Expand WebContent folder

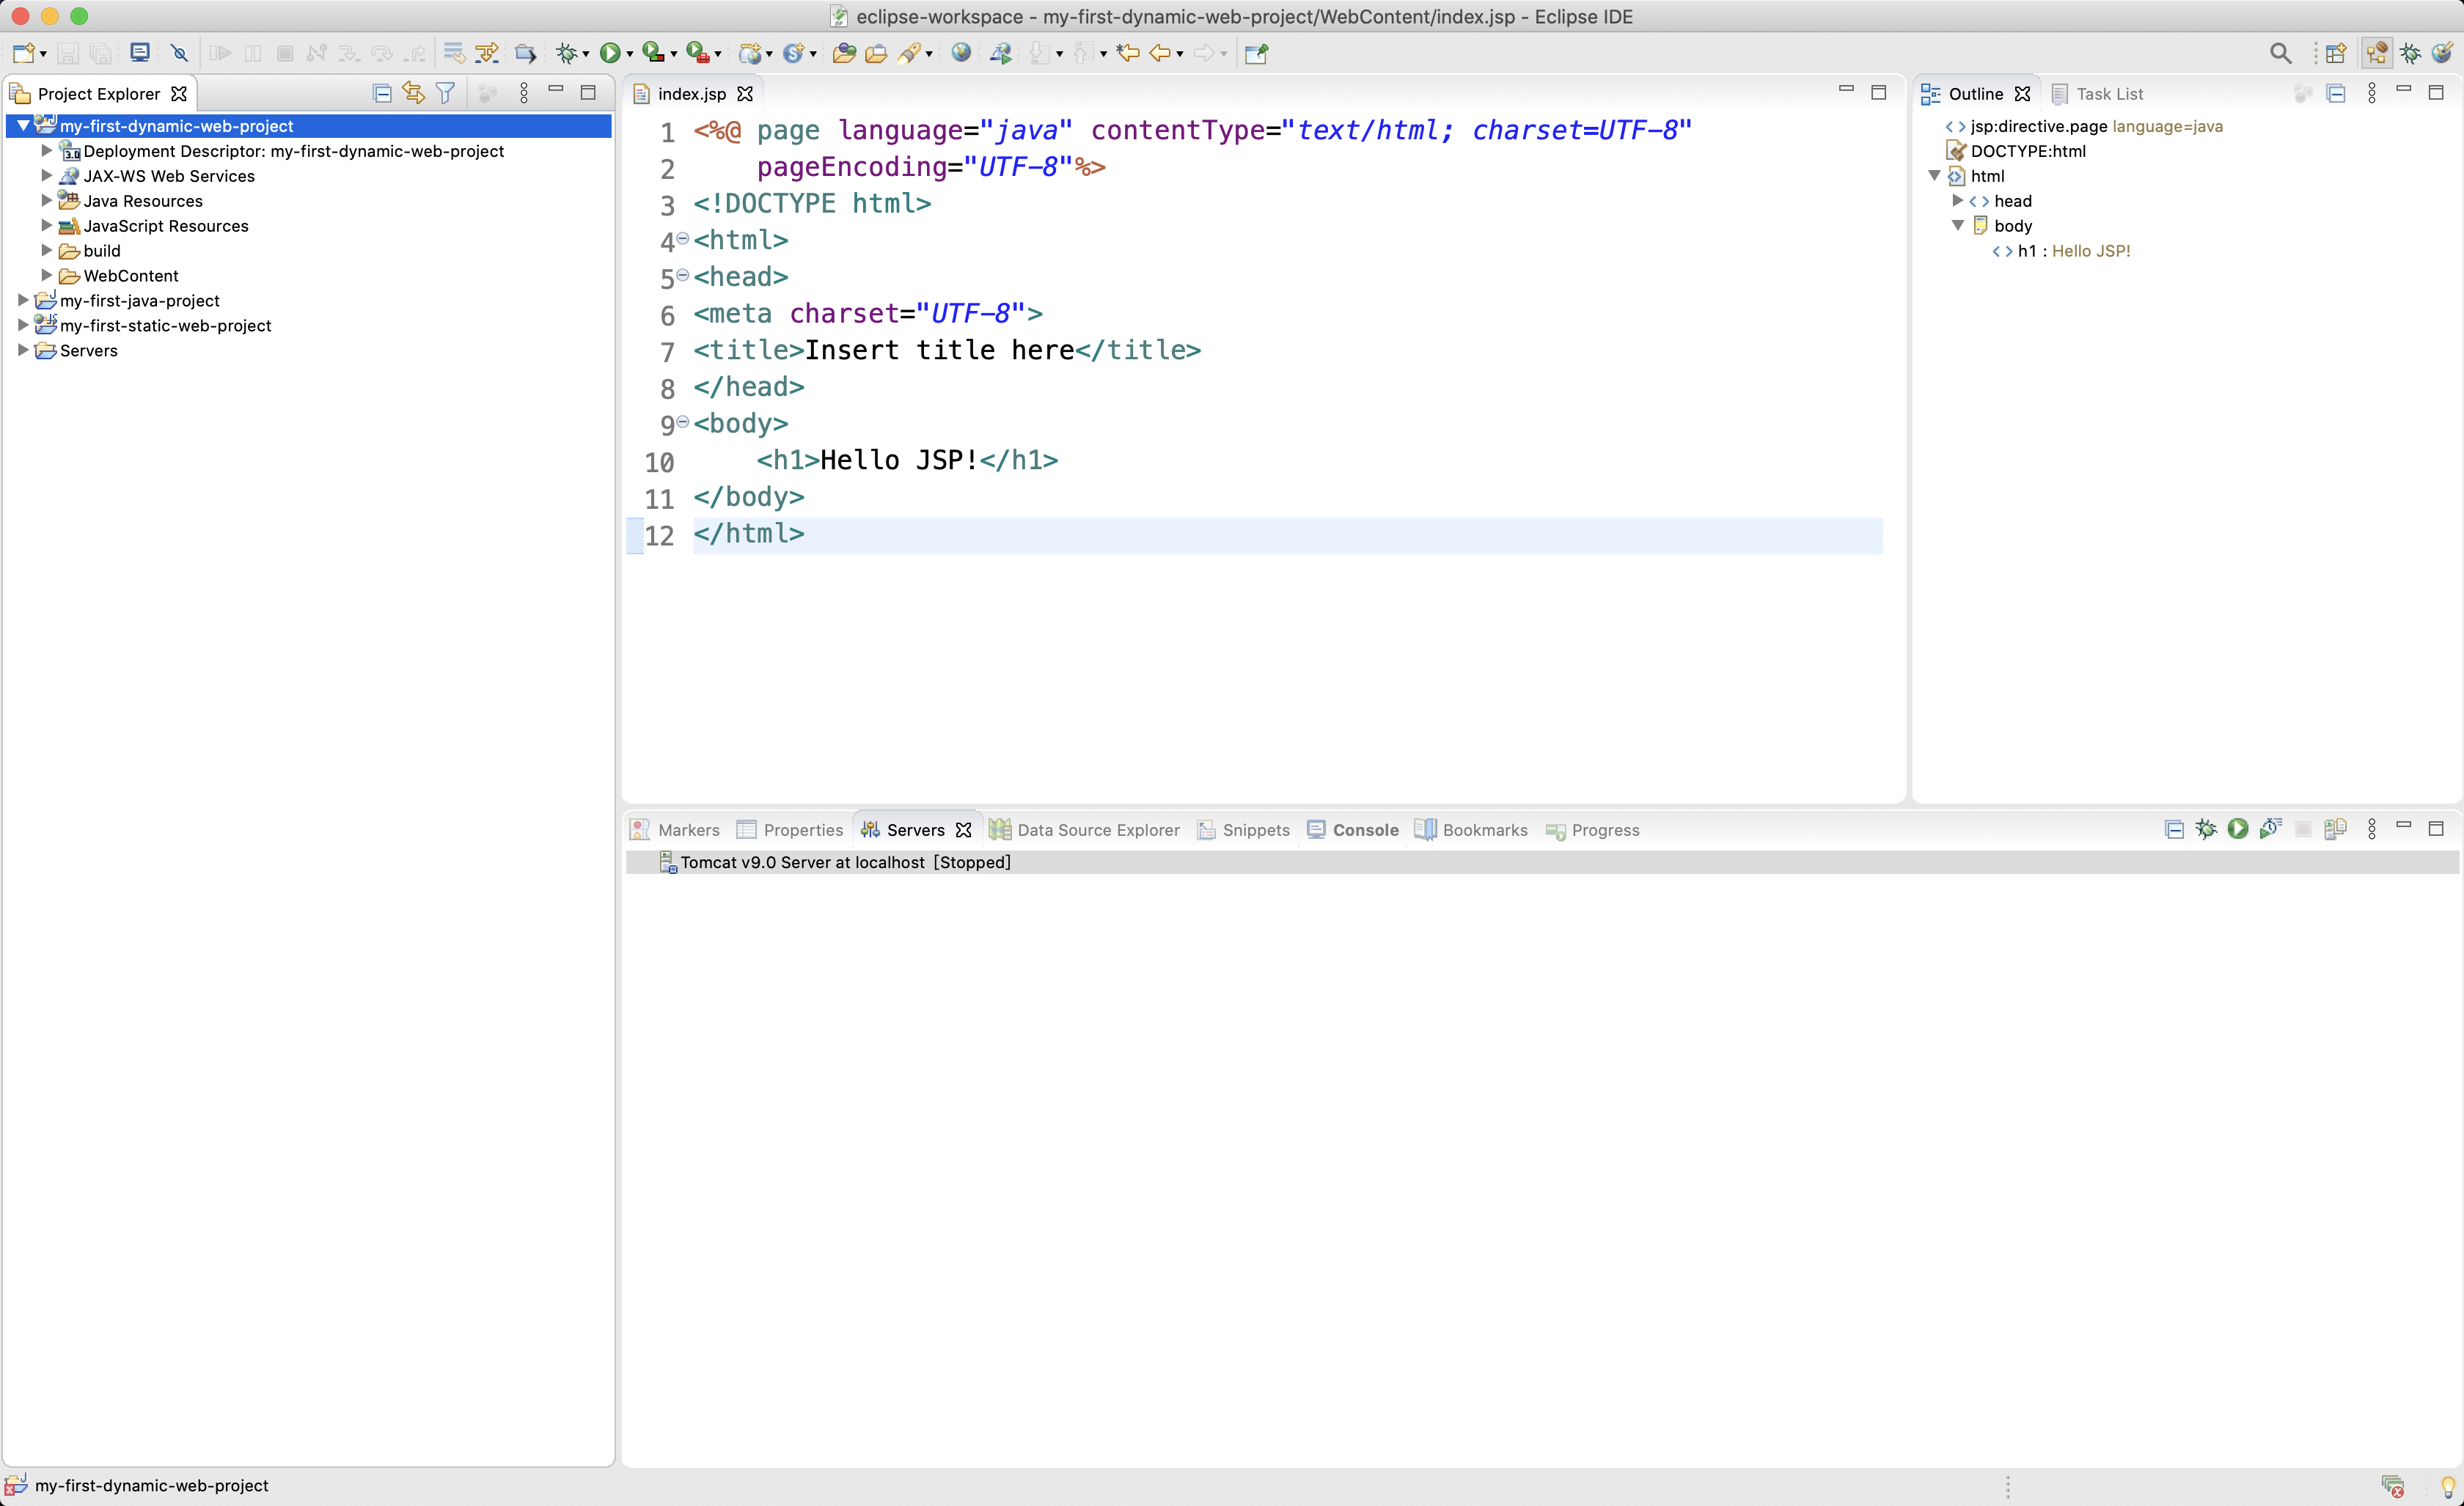[x=46, y=275]
